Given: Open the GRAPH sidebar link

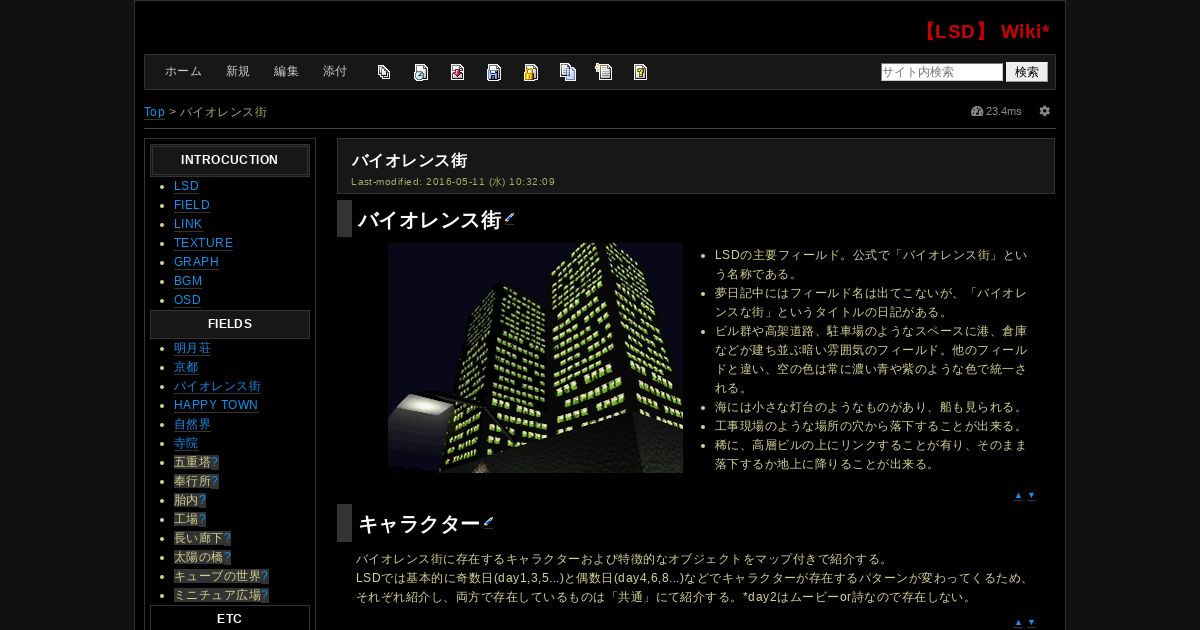Looking at the screenshot, I should click(x=196, y=262).
